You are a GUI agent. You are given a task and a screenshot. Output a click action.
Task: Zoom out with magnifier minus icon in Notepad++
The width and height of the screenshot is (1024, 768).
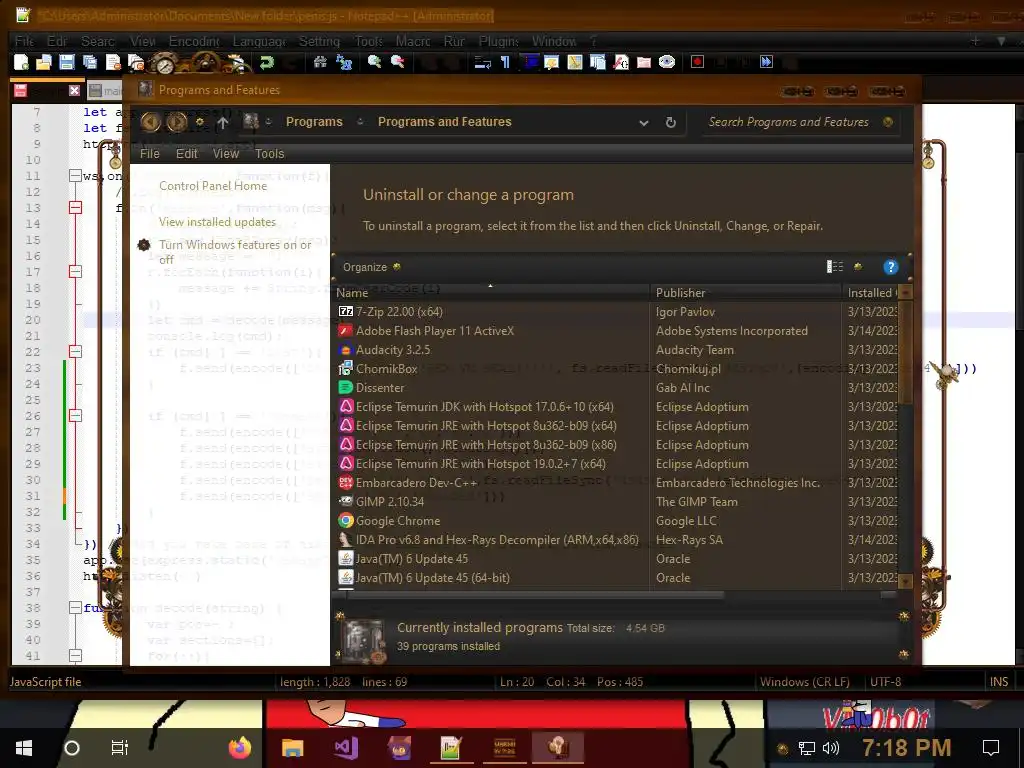(398, 62)
